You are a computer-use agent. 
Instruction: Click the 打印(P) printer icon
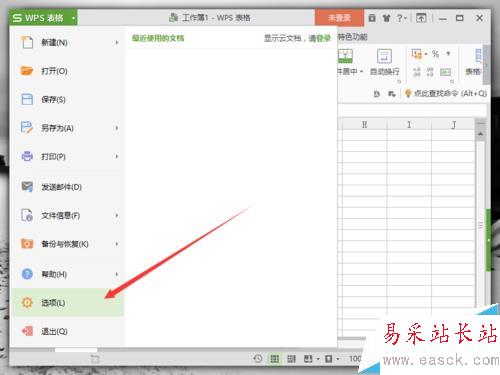[x=27, y=156]
